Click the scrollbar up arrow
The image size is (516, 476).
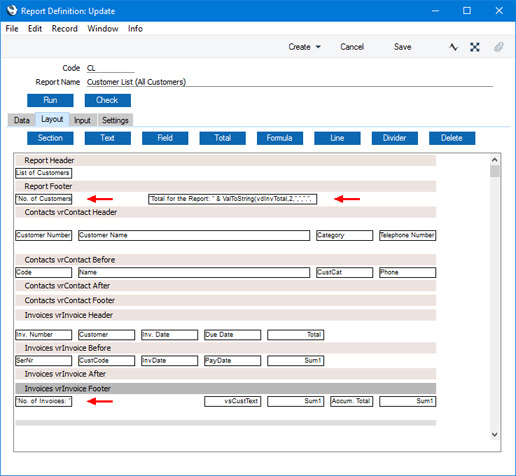[495, 160]
